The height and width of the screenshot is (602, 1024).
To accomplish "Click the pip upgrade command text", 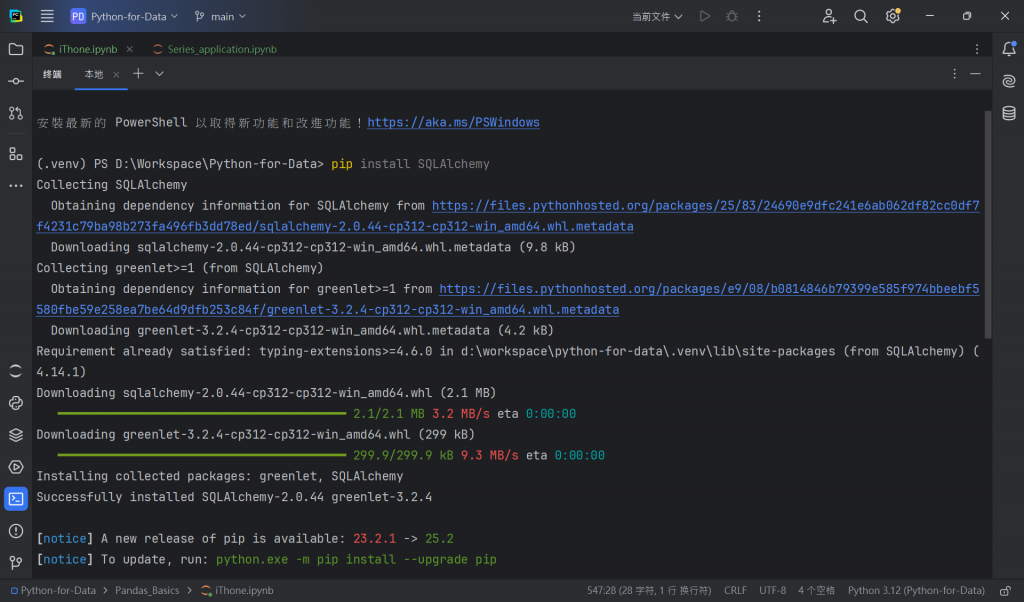I will (356, 560).
